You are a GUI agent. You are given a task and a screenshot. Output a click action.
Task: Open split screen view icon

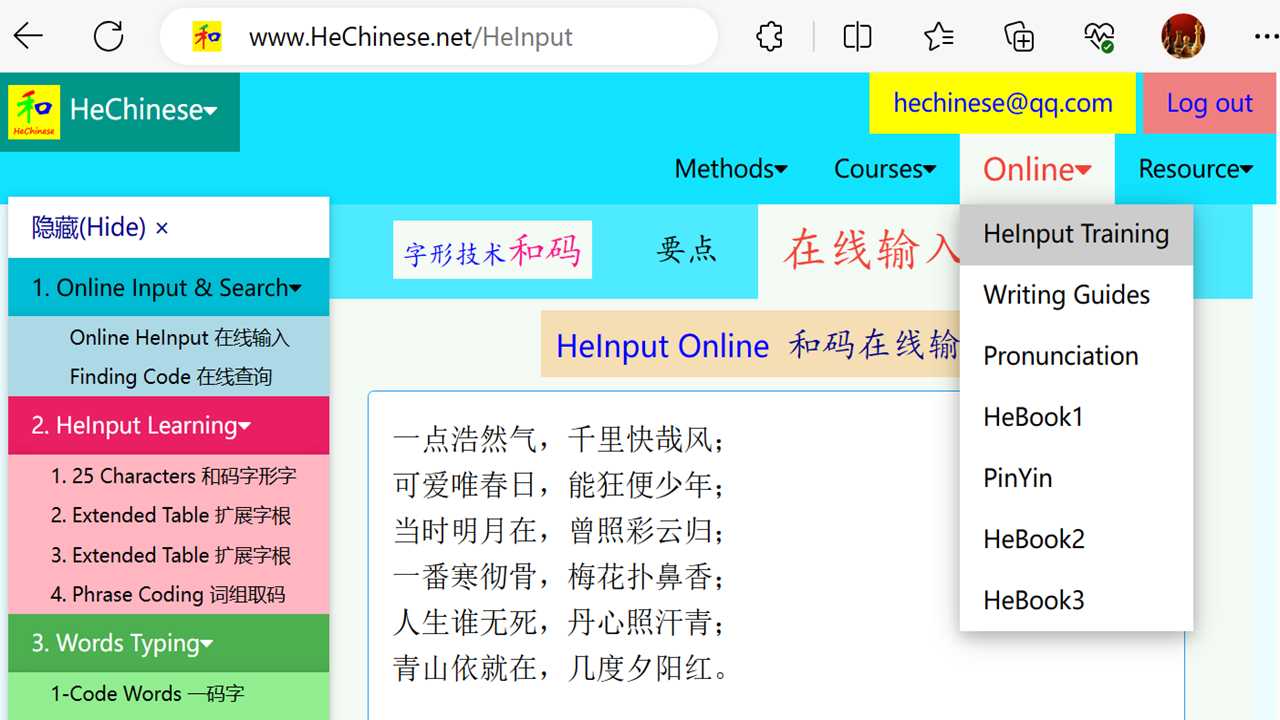coord(857,36)
